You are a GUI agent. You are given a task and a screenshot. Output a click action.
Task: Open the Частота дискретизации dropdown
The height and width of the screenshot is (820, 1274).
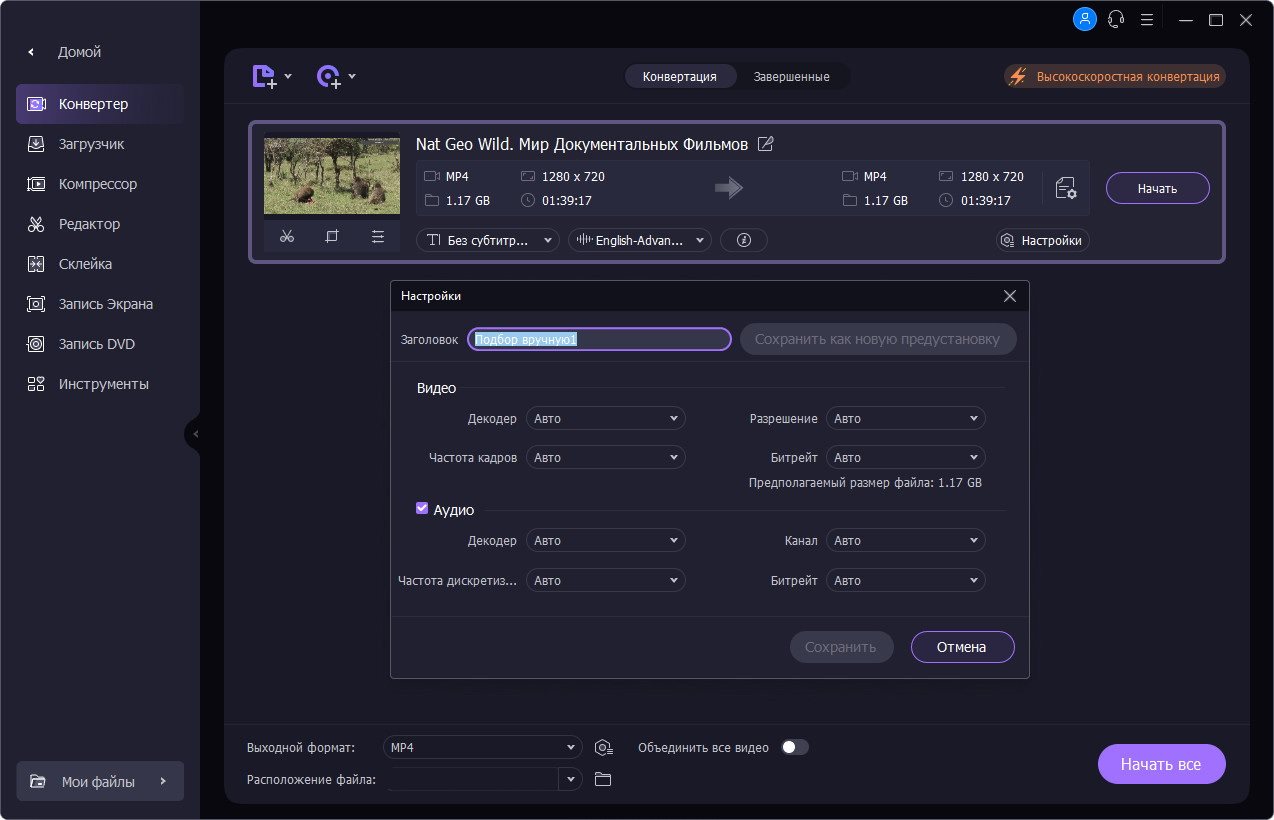[x=606, y=580]
